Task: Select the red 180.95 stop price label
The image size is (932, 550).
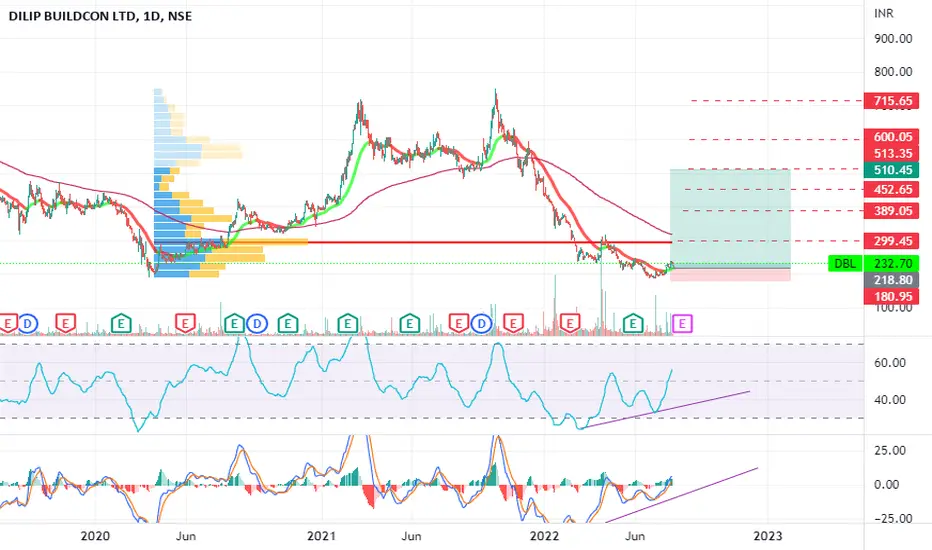Action: (892, 297)
